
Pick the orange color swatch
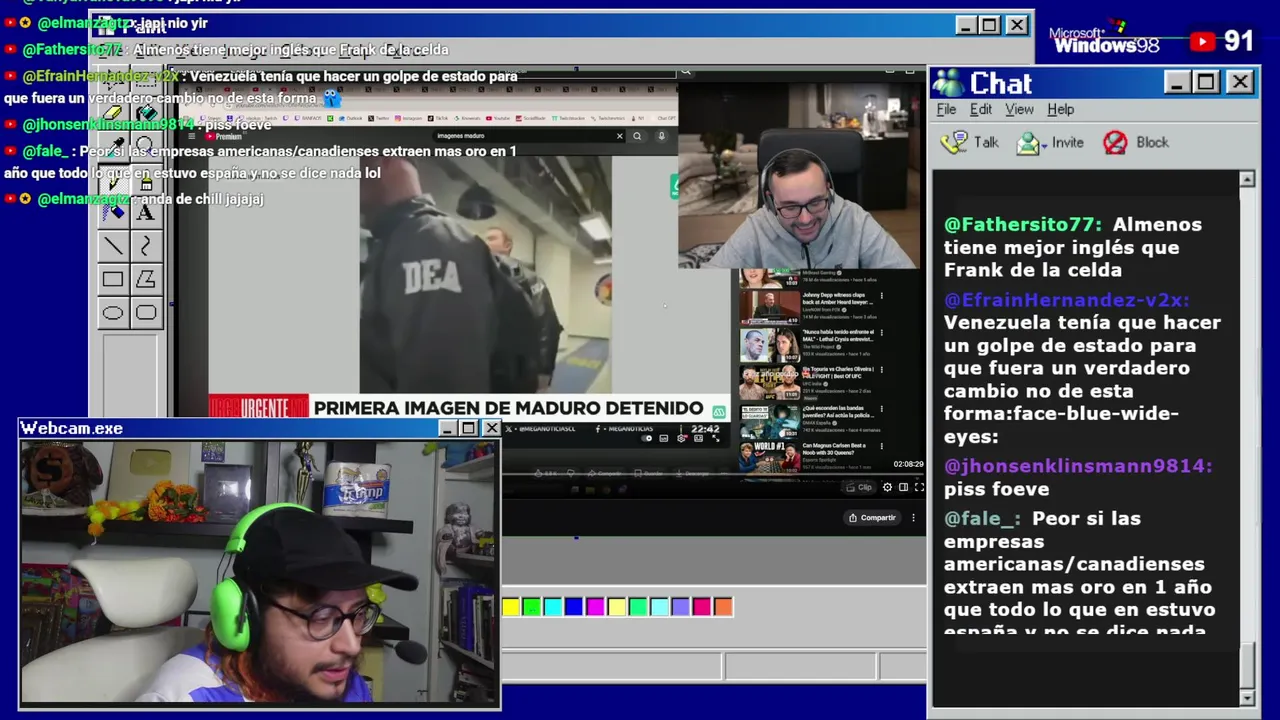coord(723,606)
